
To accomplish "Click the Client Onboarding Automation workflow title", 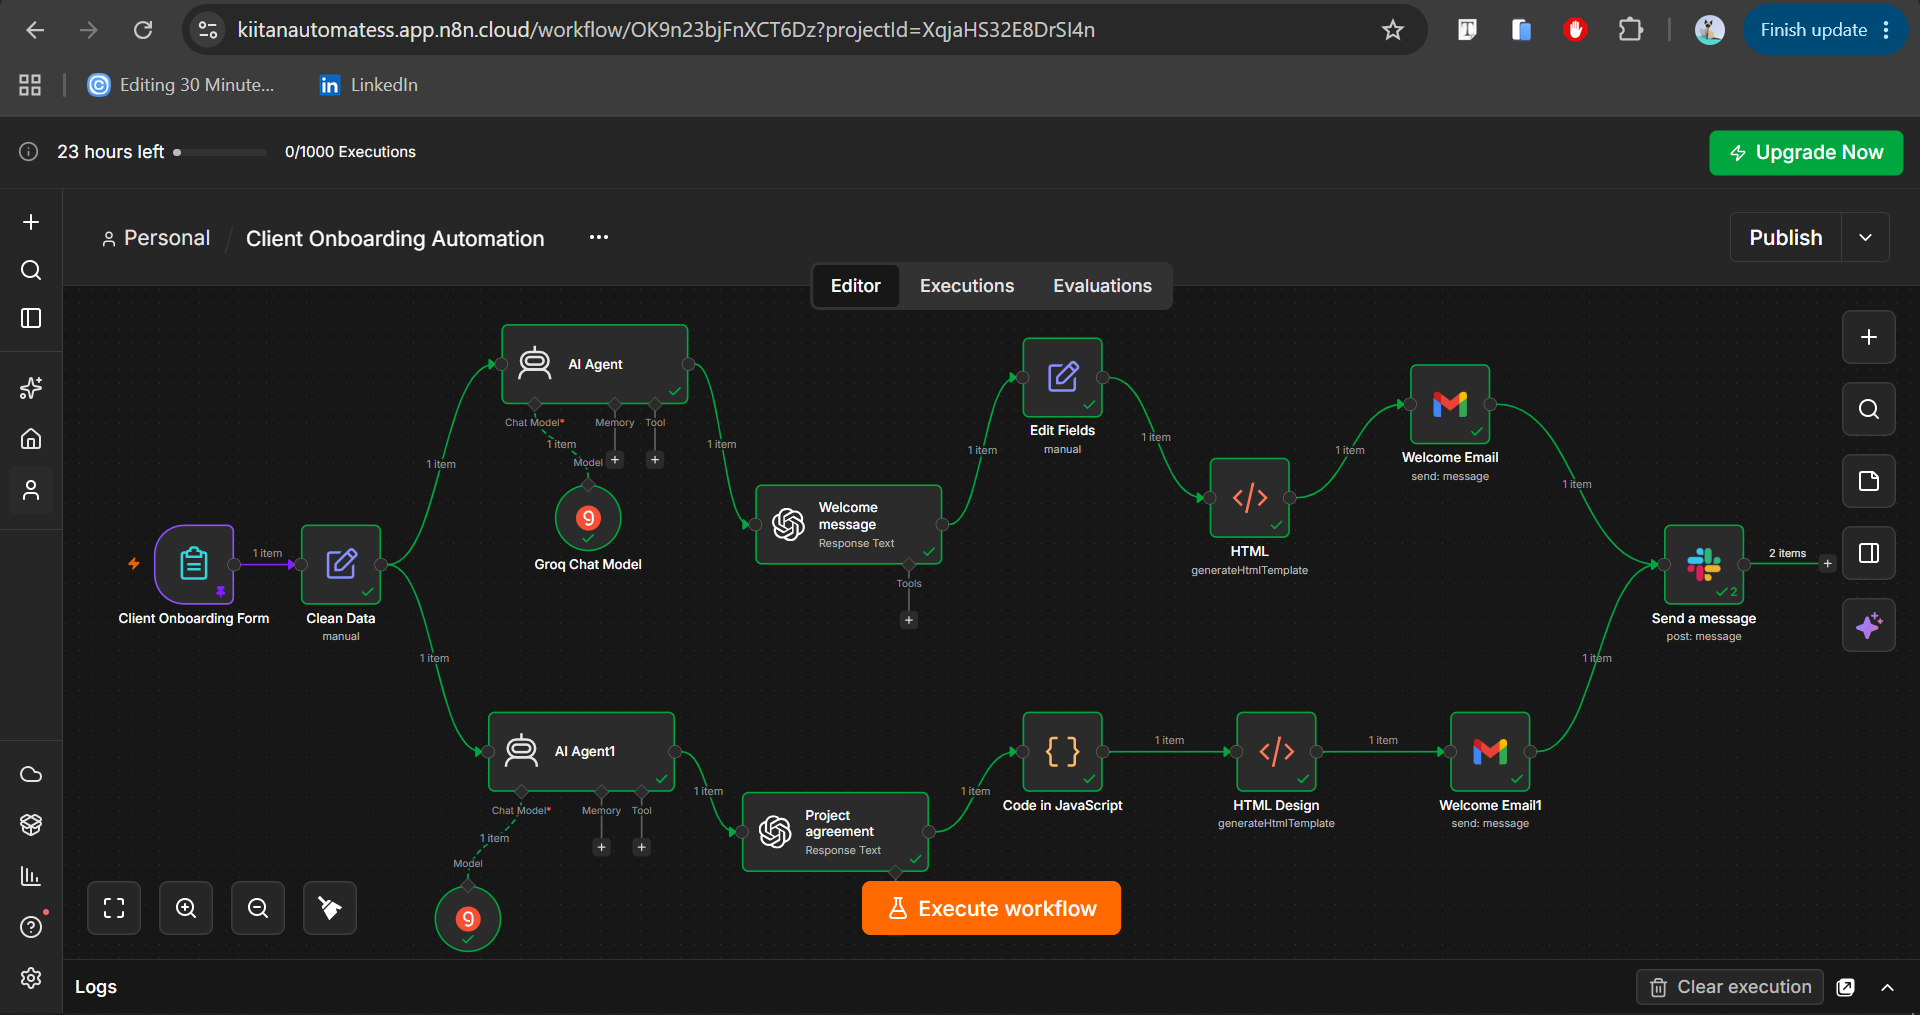I will point(395,238).
